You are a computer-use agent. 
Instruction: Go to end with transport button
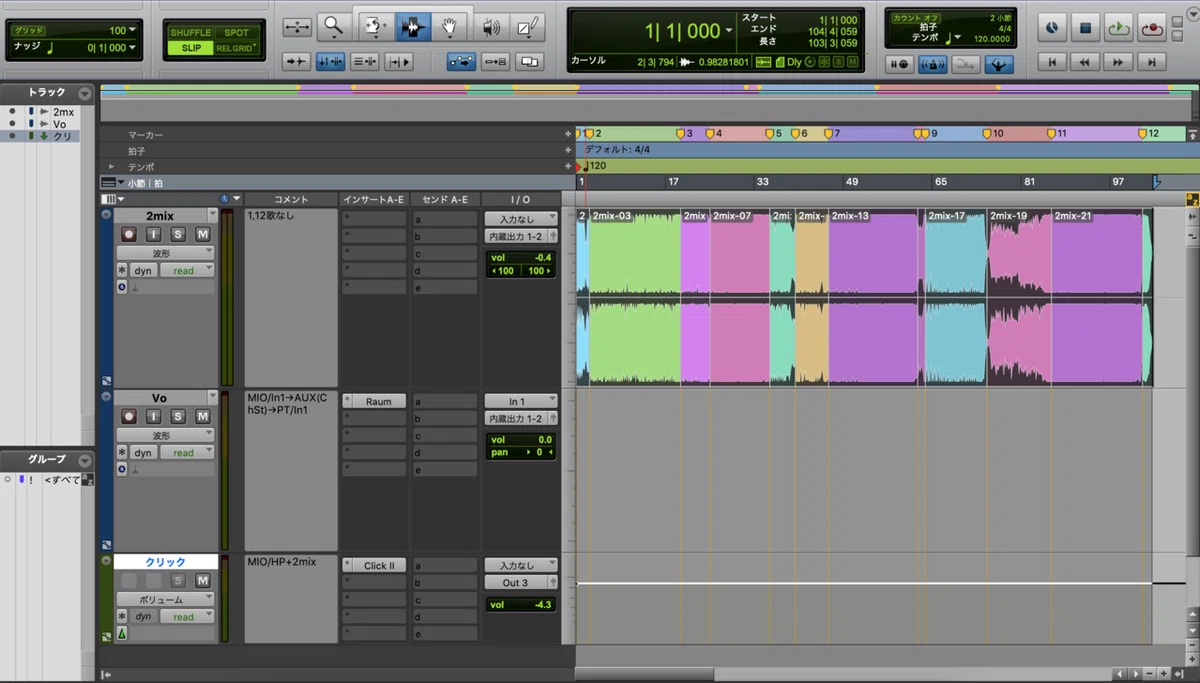(x=1152, y=62)
